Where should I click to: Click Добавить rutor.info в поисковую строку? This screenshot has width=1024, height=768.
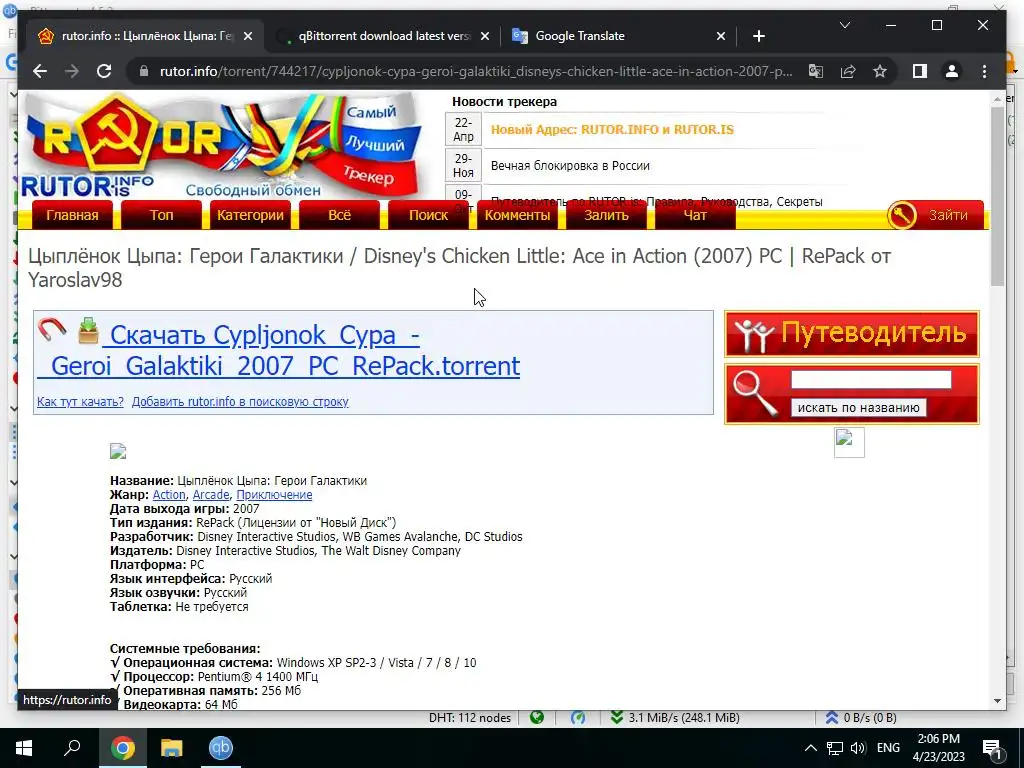tap(240, 402)
